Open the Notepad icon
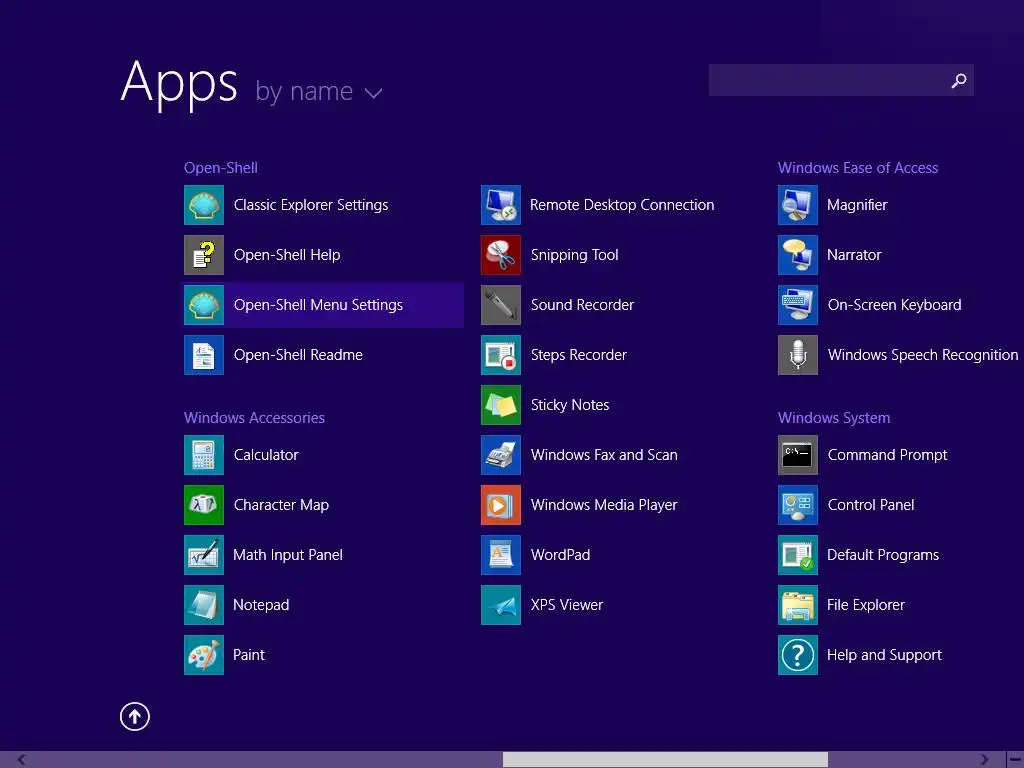 coord(204,605)
